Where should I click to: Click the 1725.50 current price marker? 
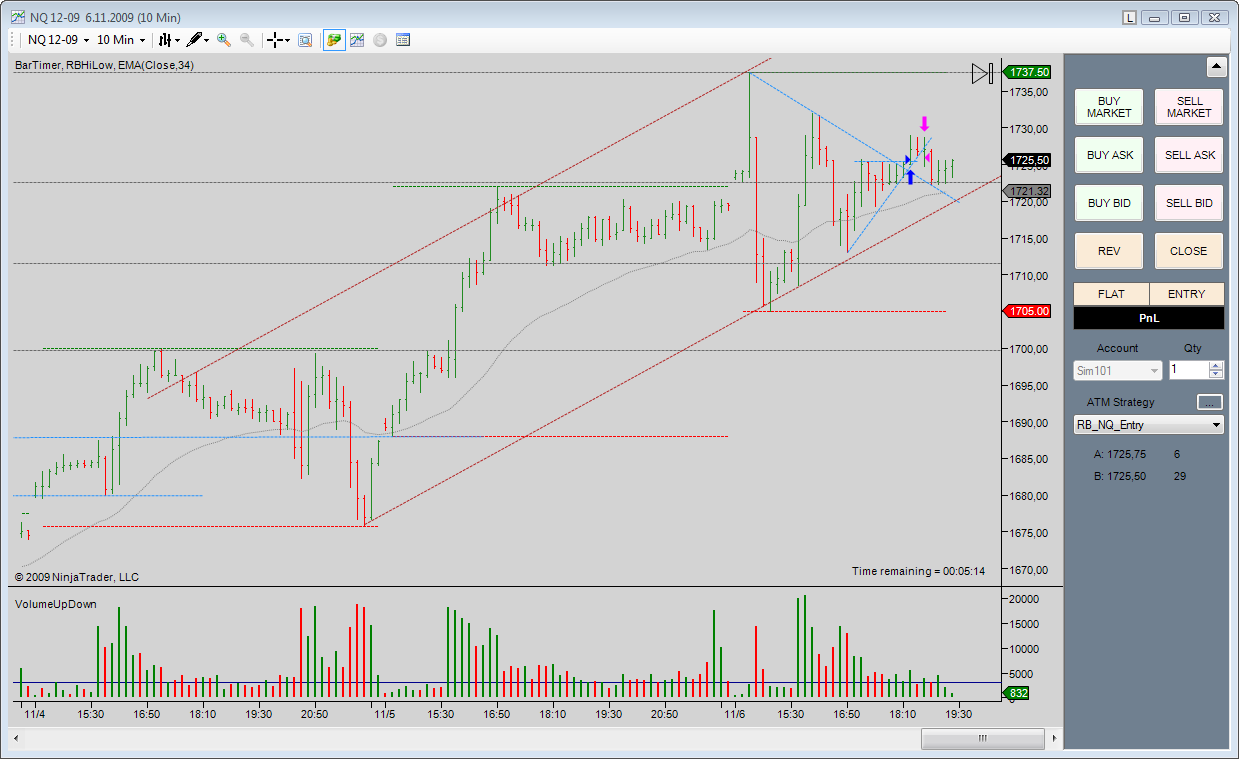click(x=1027, y=160)
